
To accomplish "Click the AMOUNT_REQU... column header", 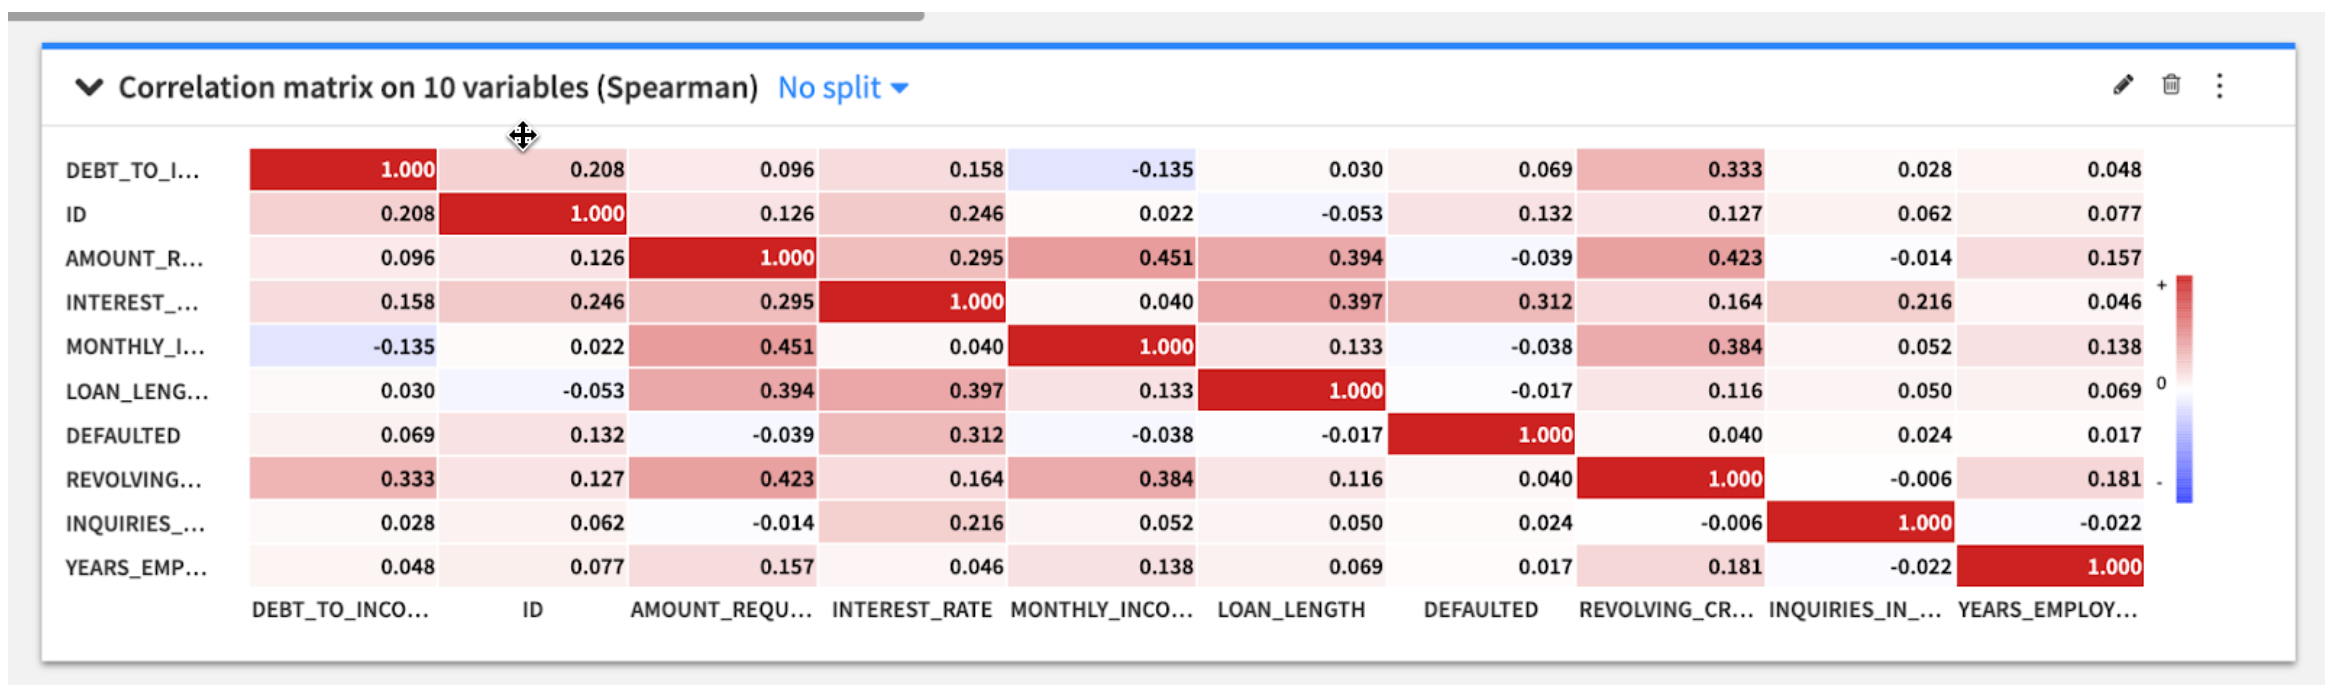I will point(721,610).
